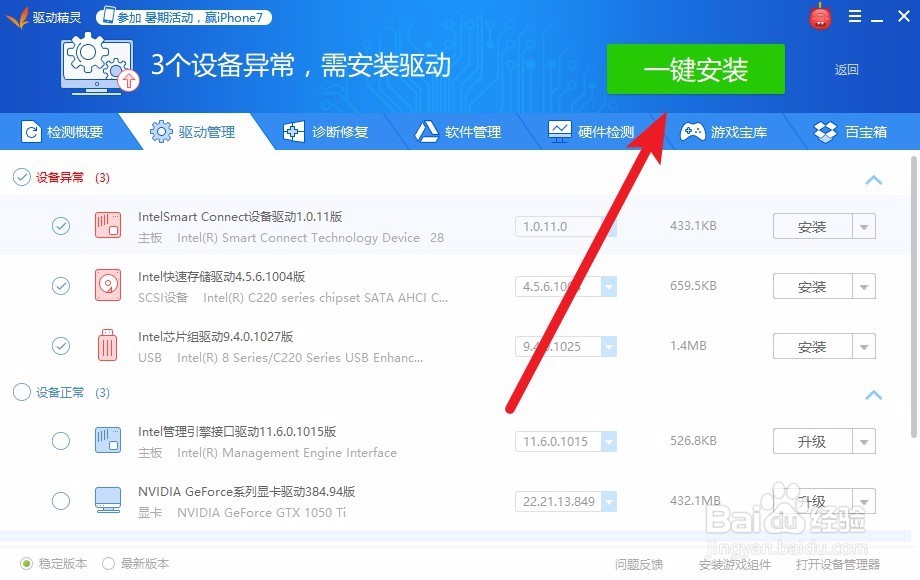
Task: Select the 最新版本 radio button
Action: pos(108,564)
